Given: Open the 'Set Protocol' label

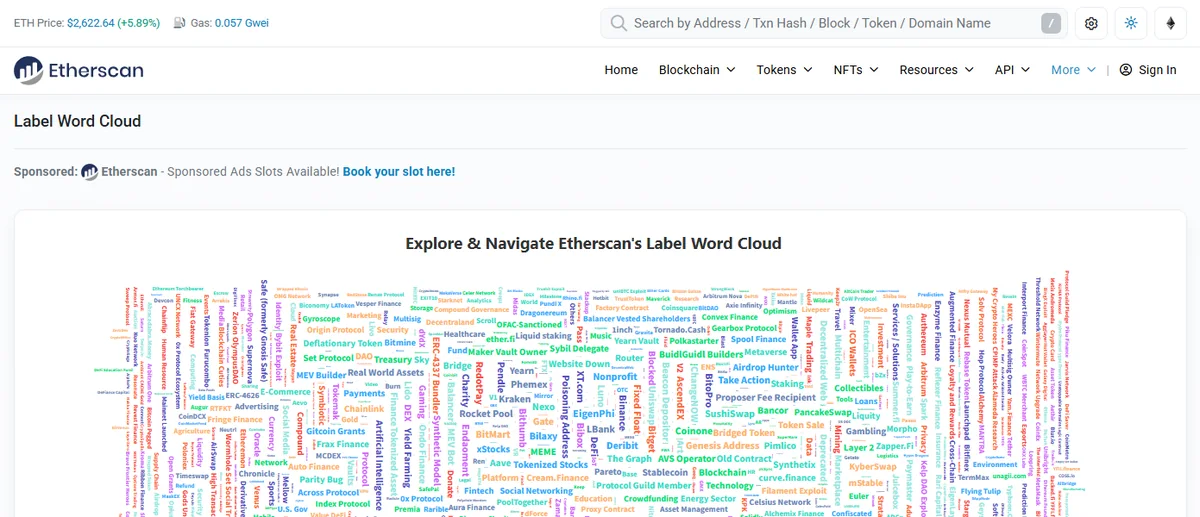Looking at the screenshot, I should click(328, 358).
